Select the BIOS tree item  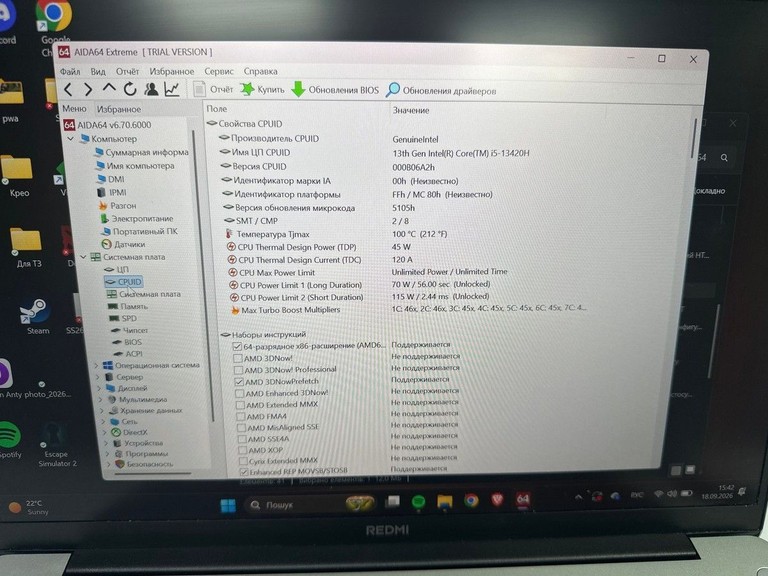coord(127,342)
